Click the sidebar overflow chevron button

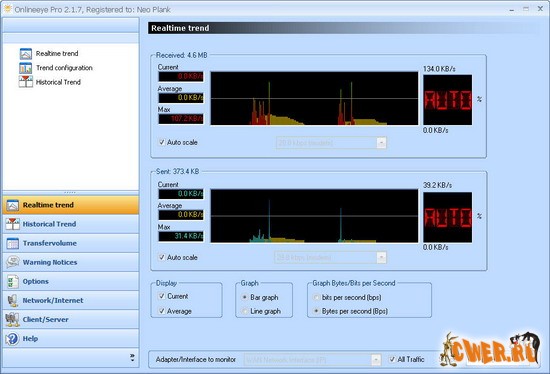(x=132, y=358)
